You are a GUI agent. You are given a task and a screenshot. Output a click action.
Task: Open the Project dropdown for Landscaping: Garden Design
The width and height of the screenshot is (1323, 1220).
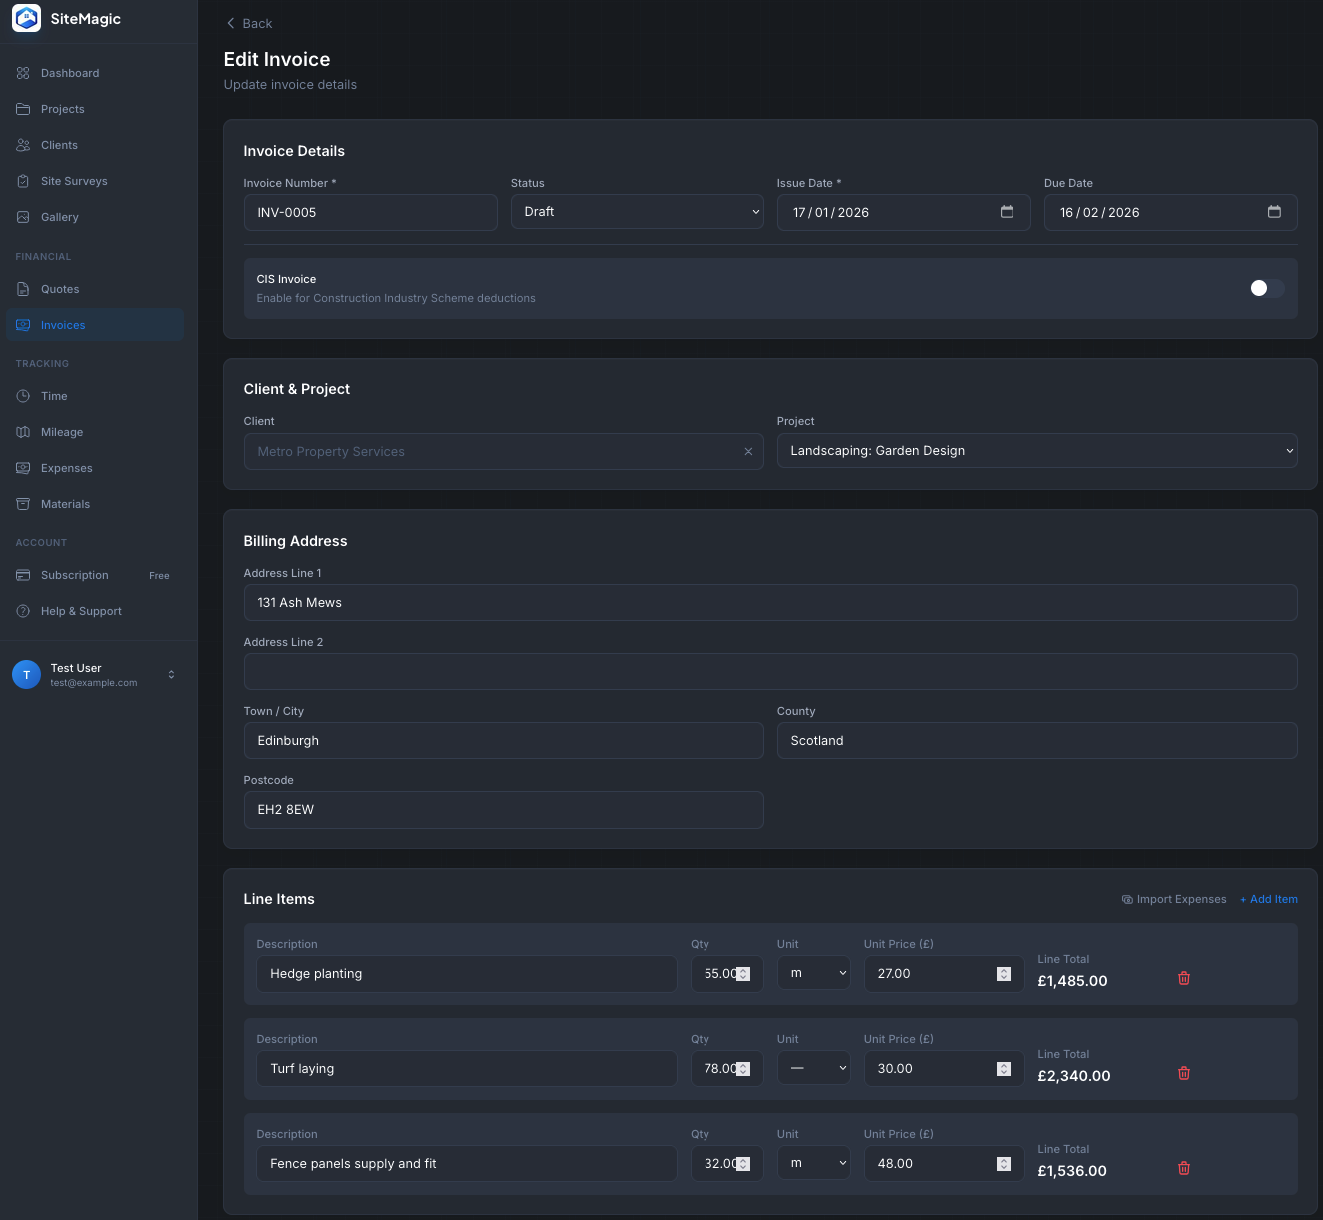(x=1037, y=450)
